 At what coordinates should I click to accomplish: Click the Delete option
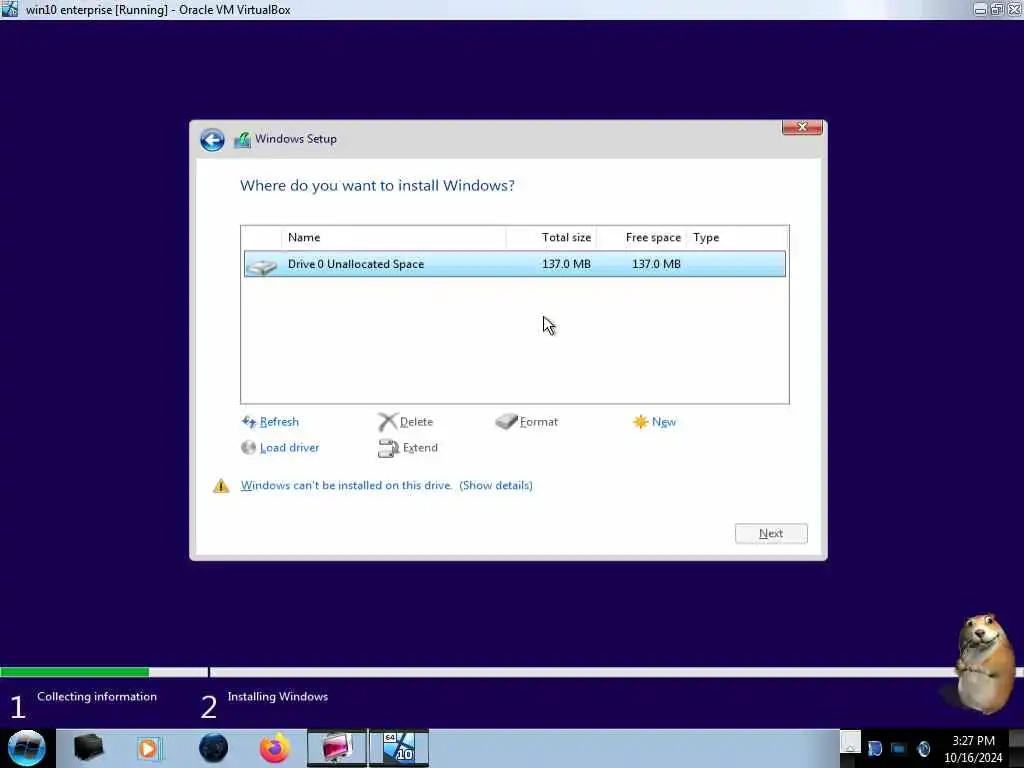click(x=416, y=422)
